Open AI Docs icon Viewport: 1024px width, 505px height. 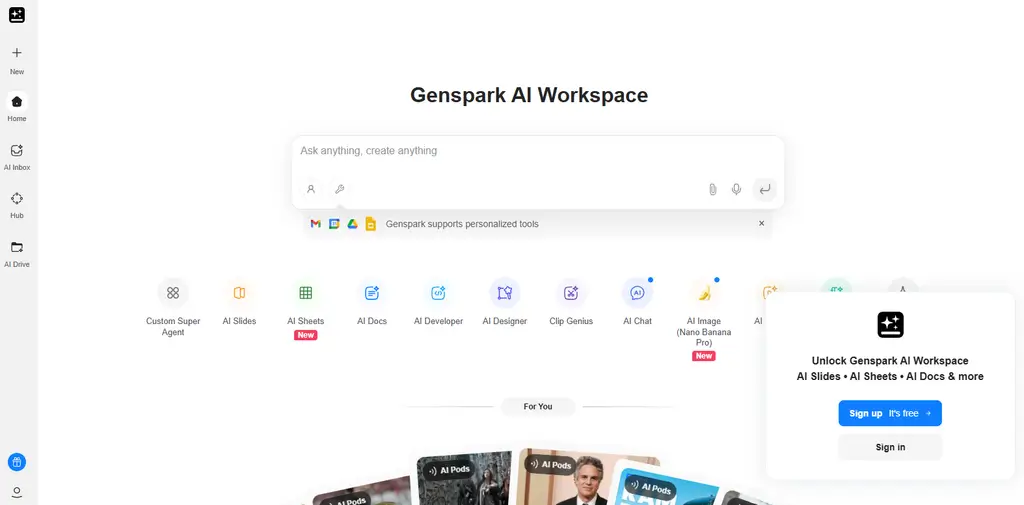pos(372,293)
